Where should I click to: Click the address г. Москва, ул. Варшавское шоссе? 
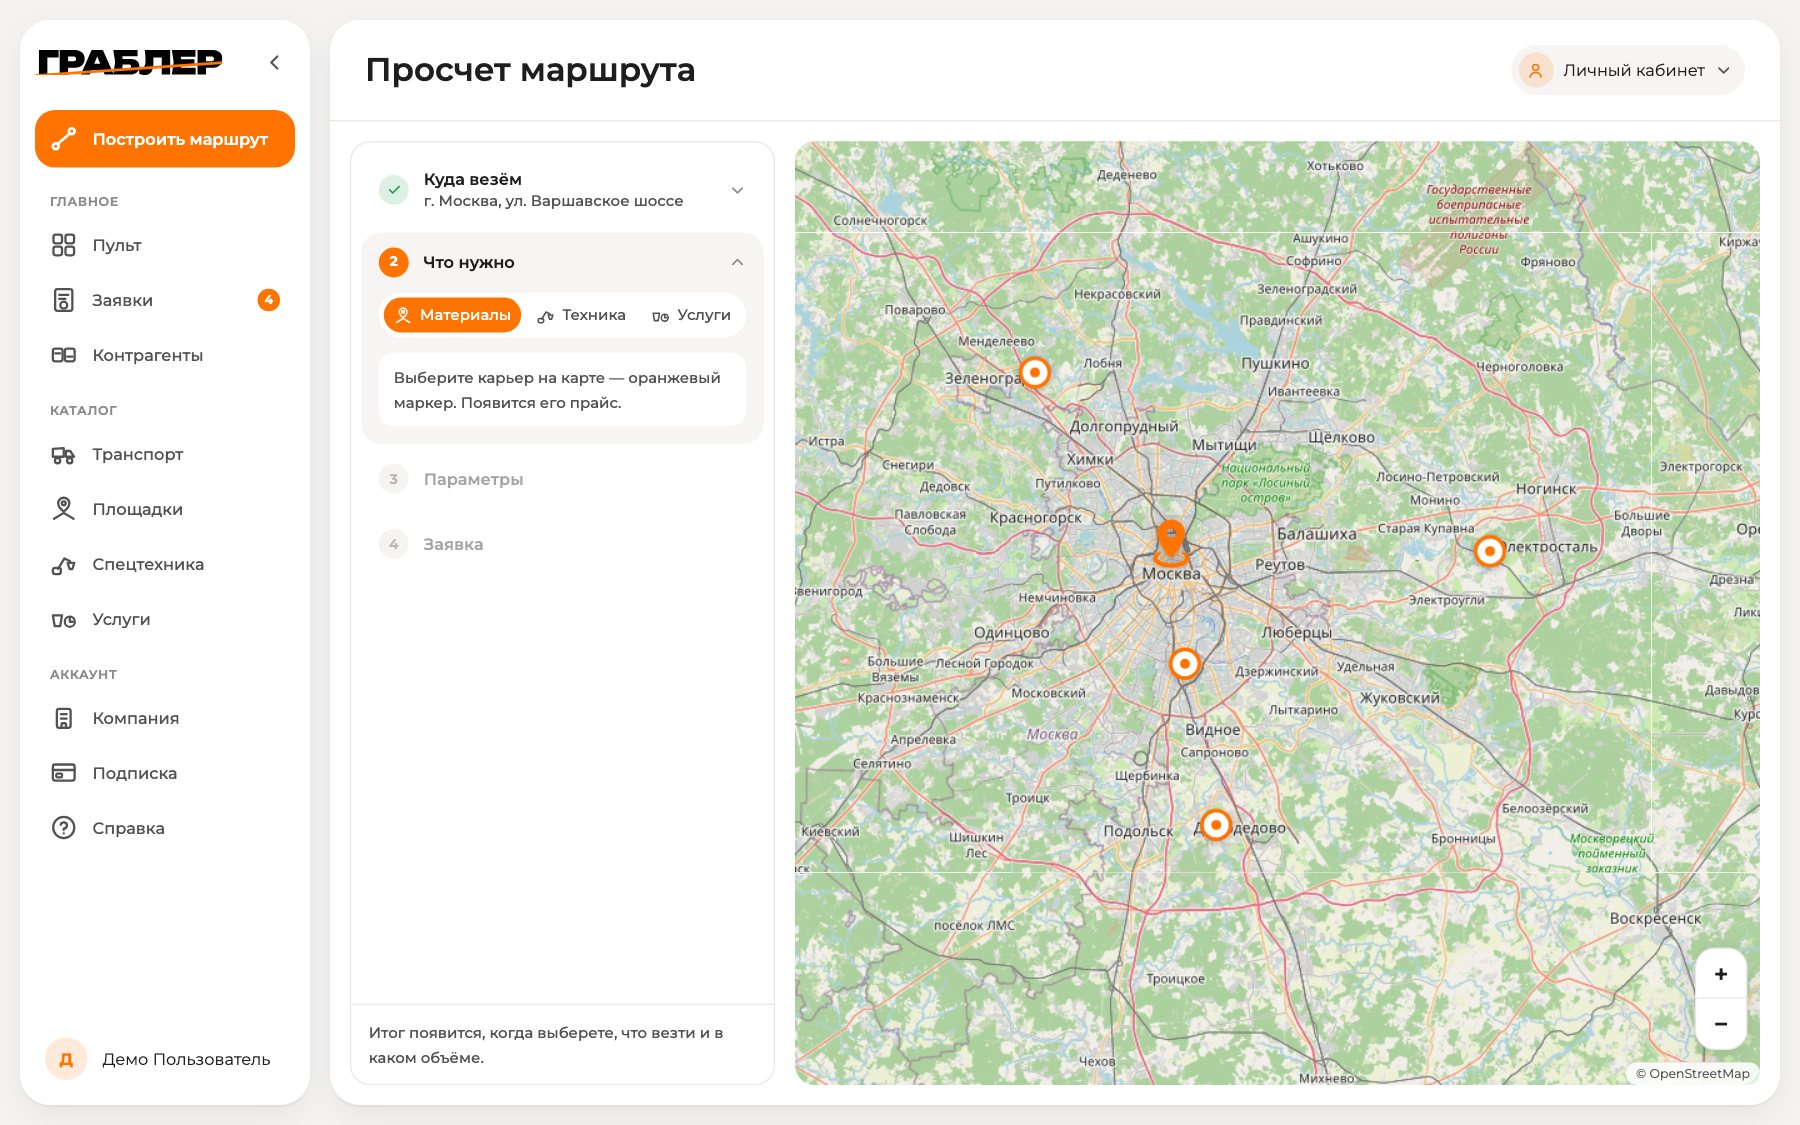[553, 201]
